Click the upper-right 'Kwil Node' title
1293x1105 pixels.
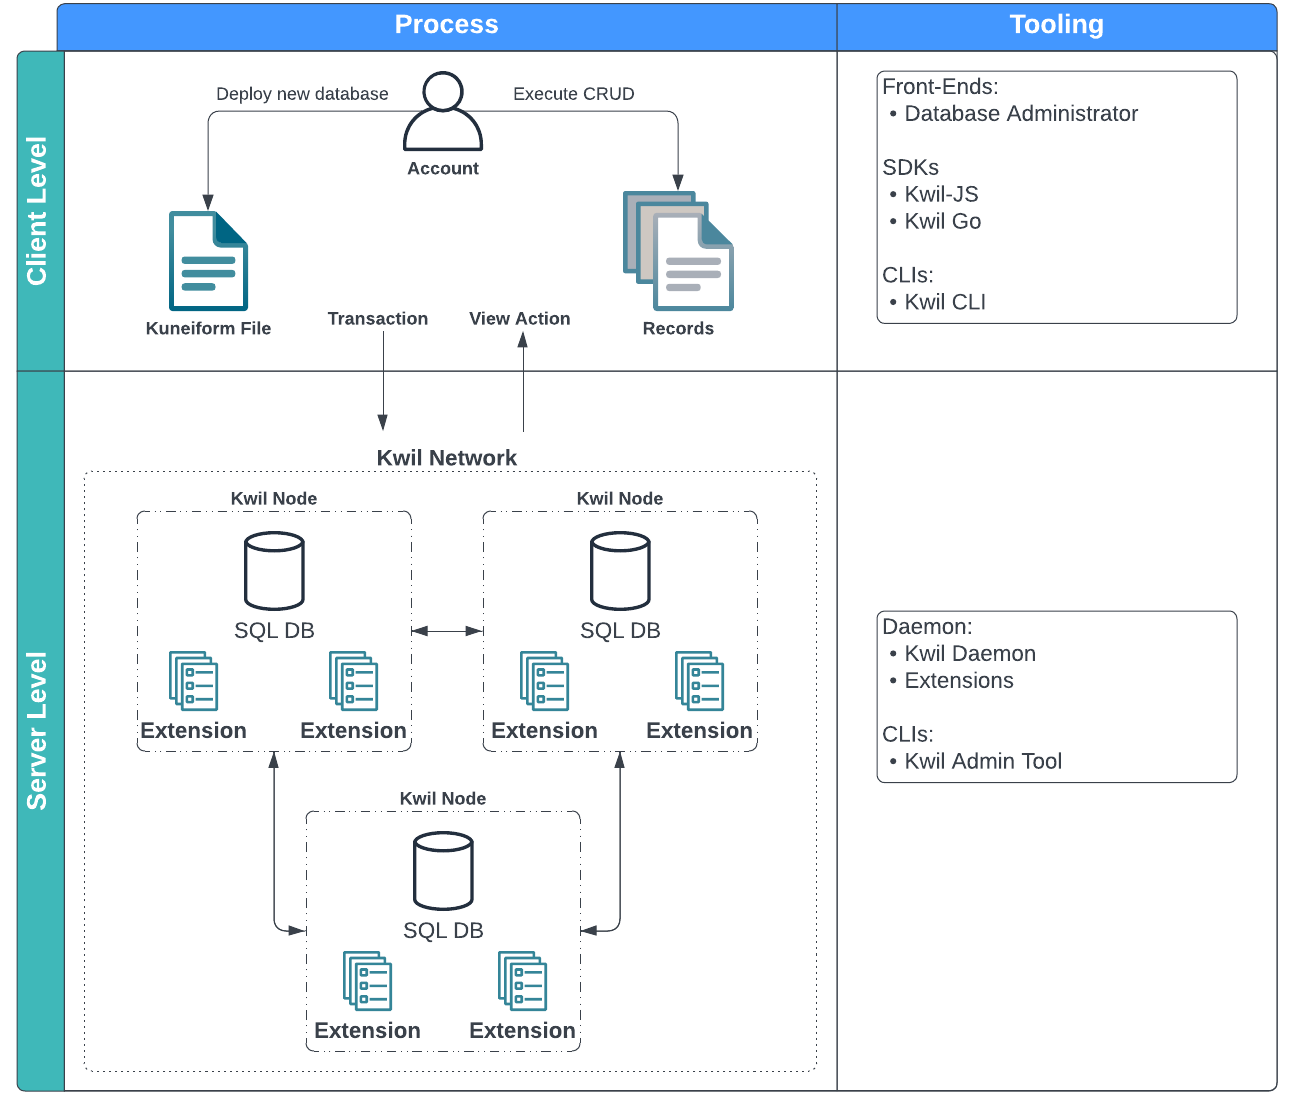coord(620,498)
